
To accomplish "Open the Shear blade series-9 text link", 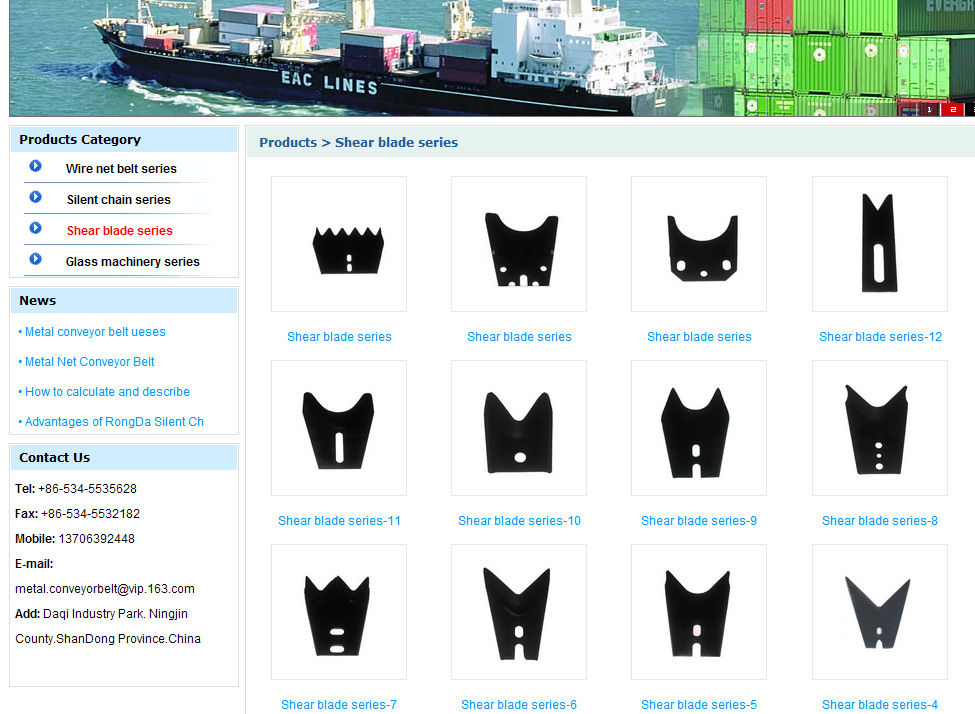I will tap(698, 521).
